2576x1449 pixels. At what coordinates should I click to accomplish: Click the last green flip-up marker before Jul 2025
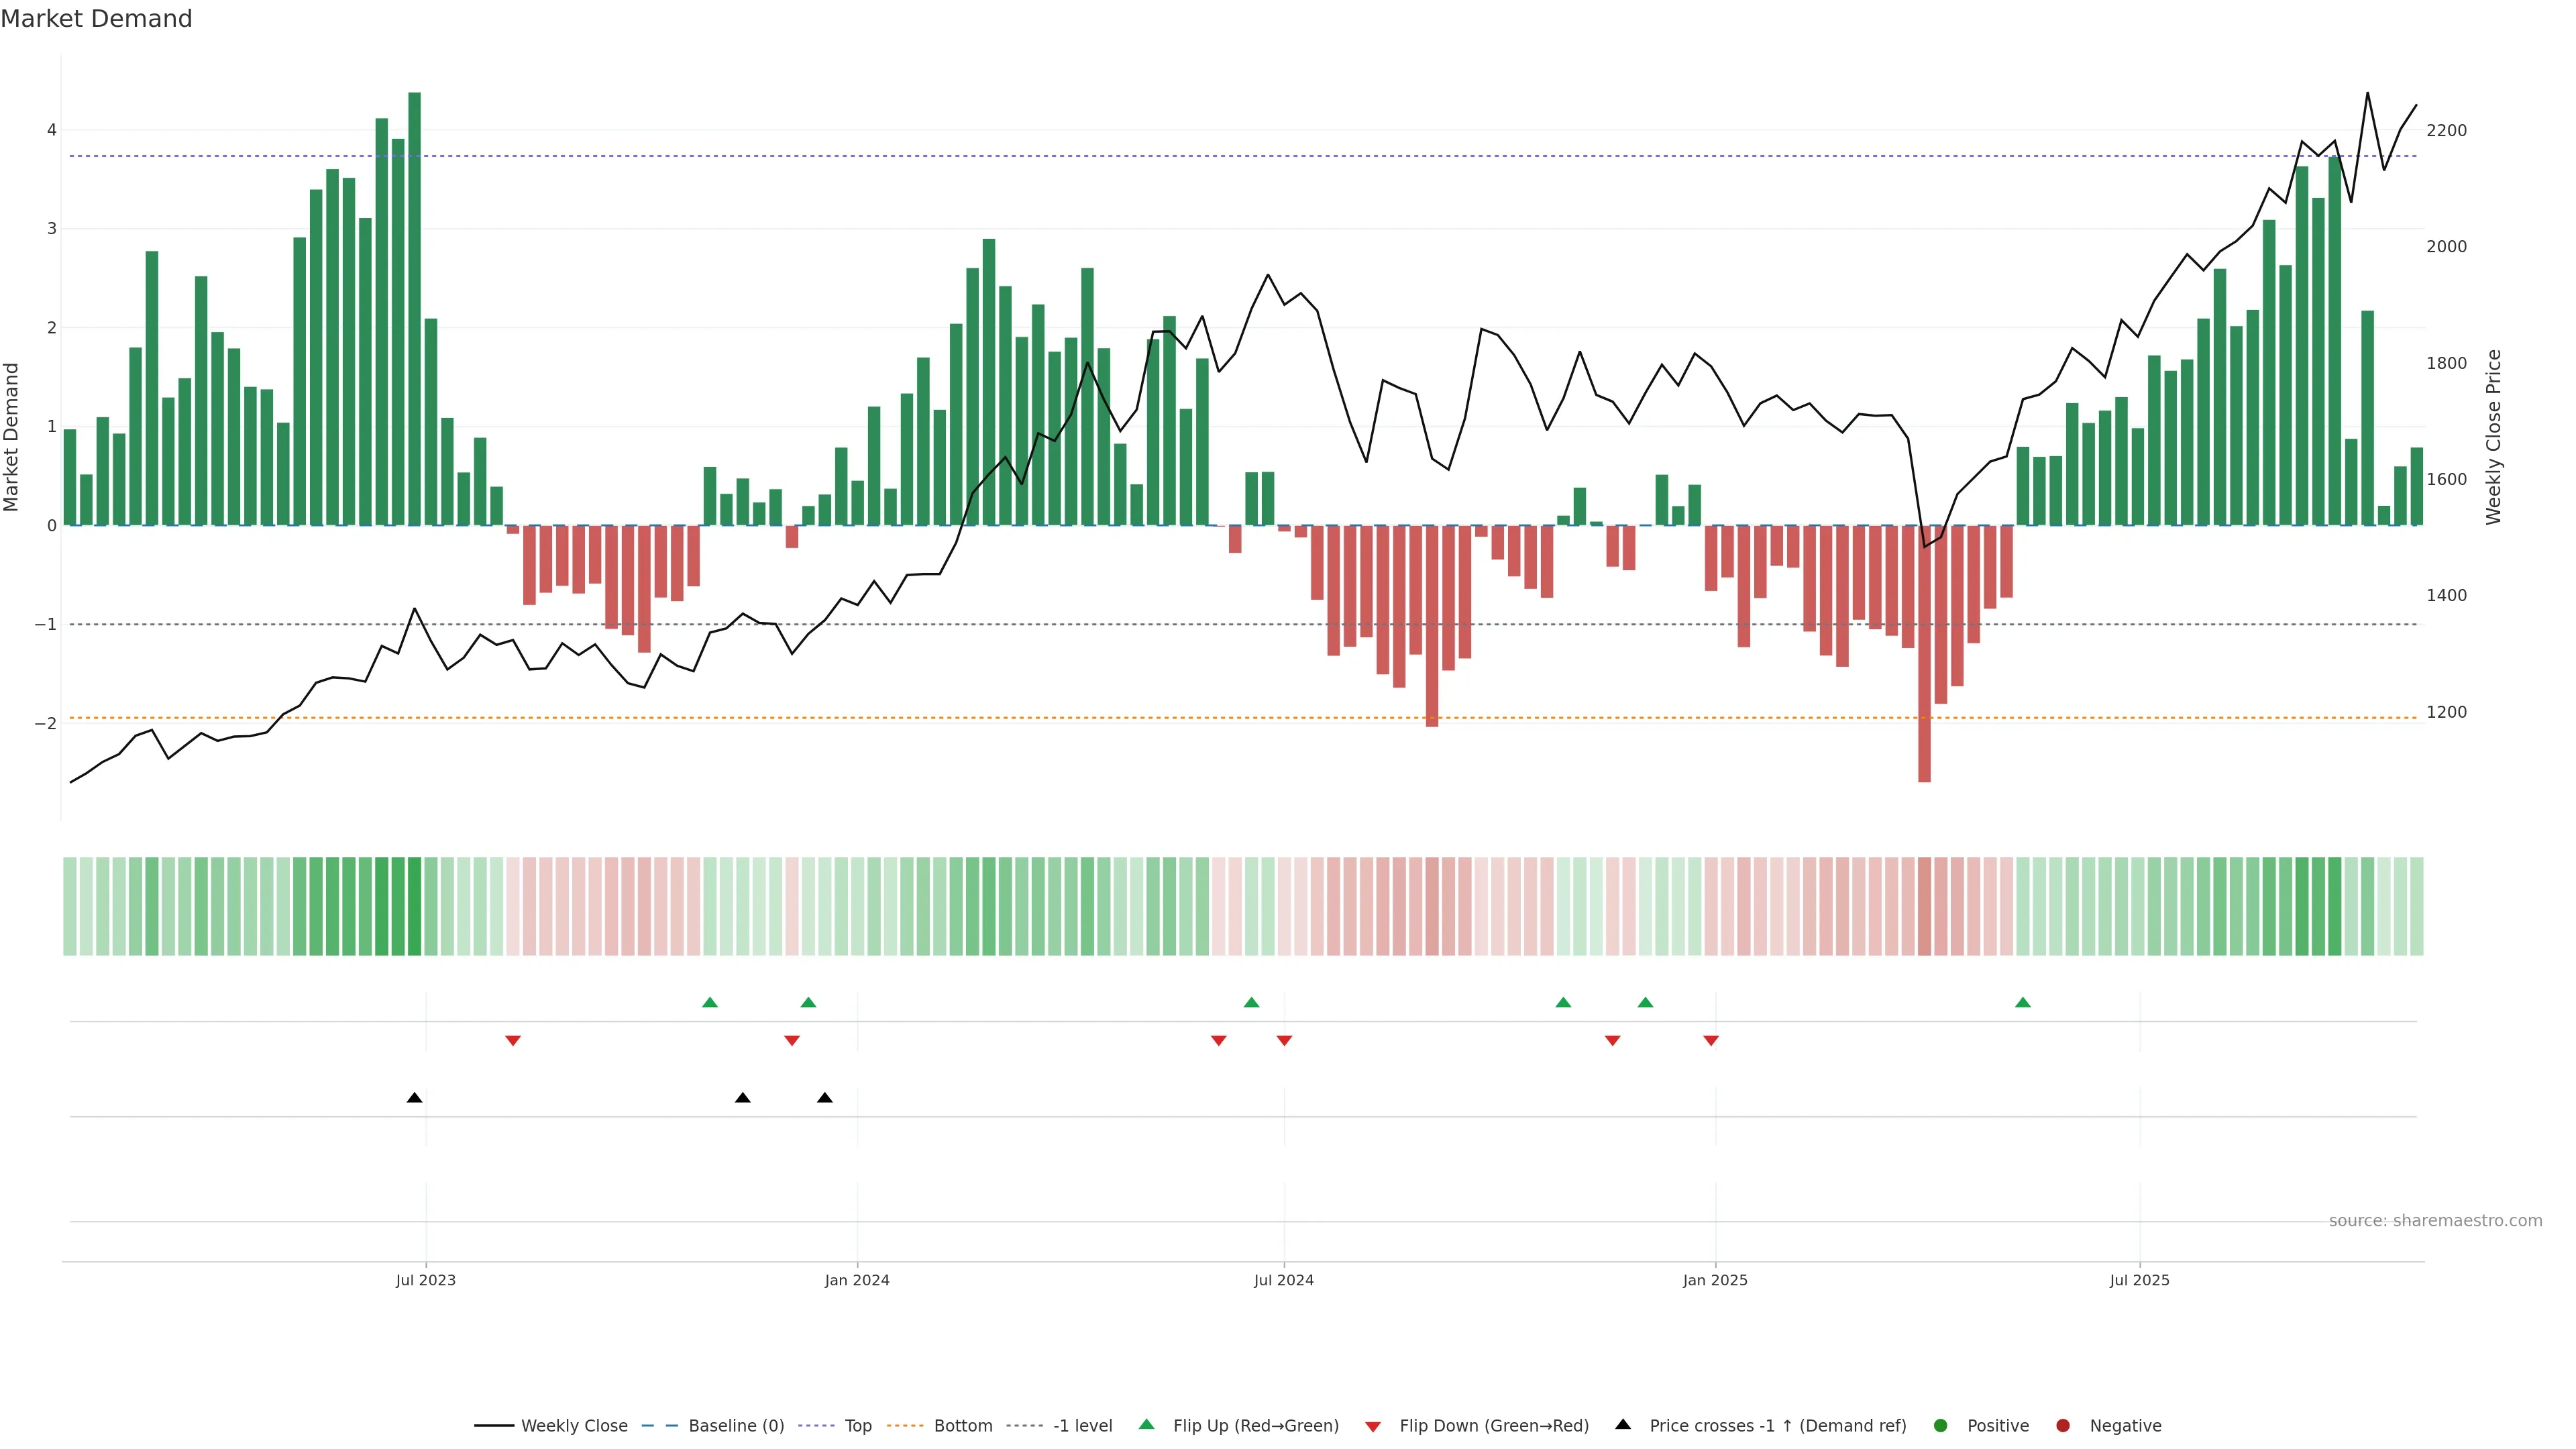tap(2022, 1002)
